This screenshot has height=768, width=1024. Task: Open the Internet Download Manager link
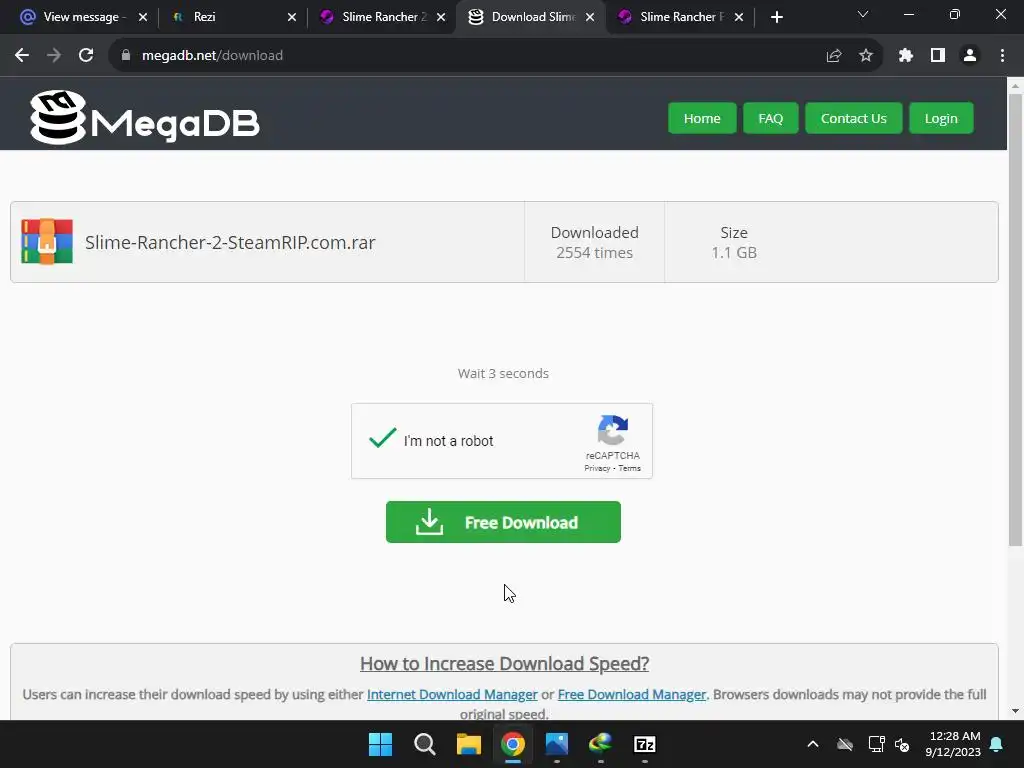[x=452, y=694]
